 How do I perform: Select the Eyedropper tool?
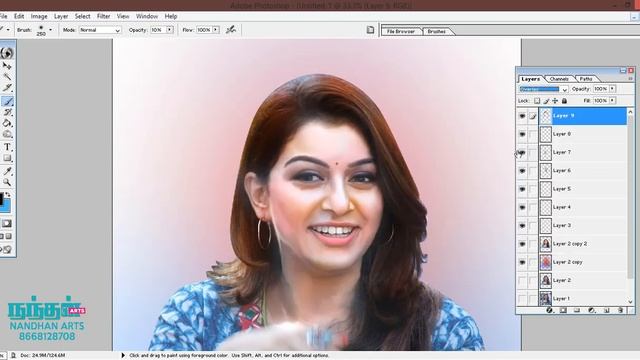7,171
